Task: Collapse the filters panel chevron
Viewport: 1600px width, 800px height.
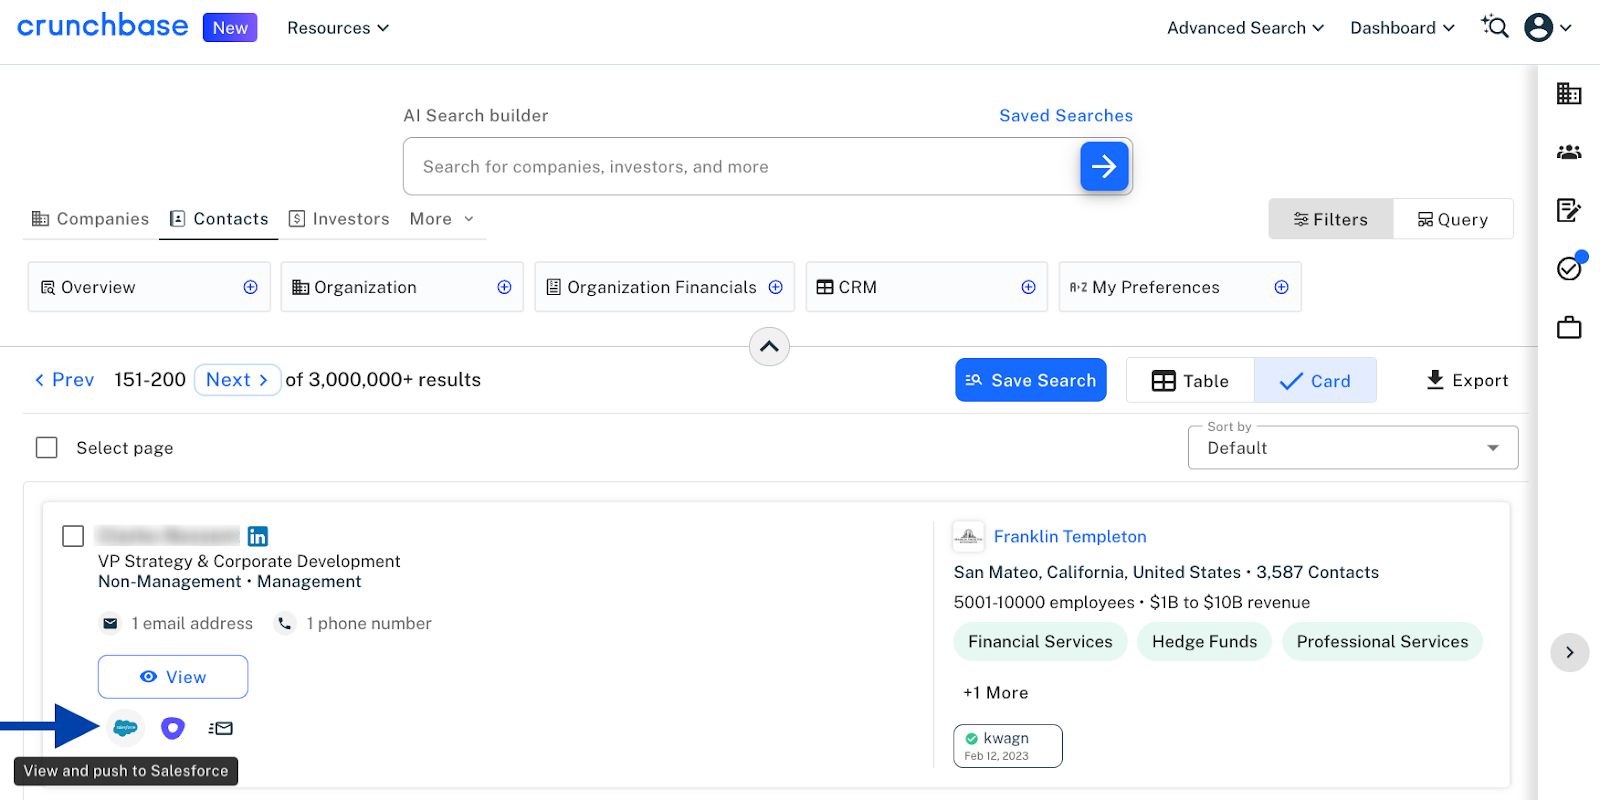Action: pyautogui.click(x=769, y=347)
